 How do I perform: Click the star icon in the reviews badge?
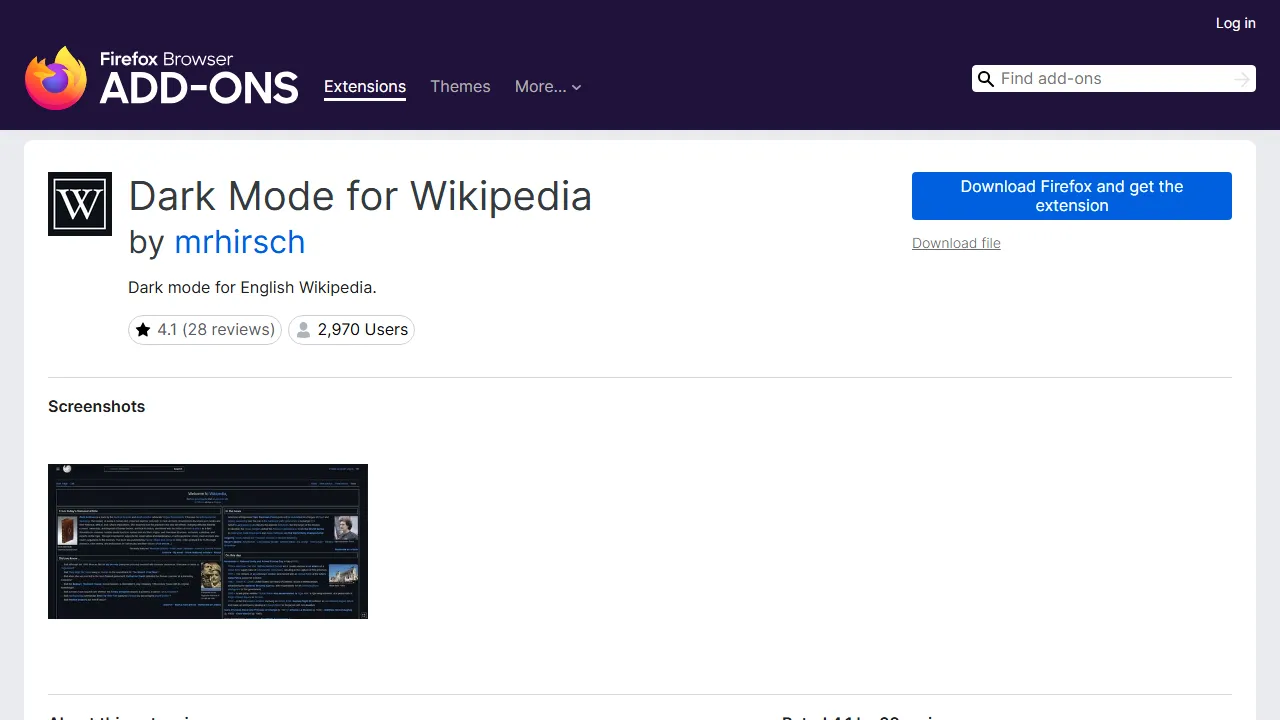point(143,329)
